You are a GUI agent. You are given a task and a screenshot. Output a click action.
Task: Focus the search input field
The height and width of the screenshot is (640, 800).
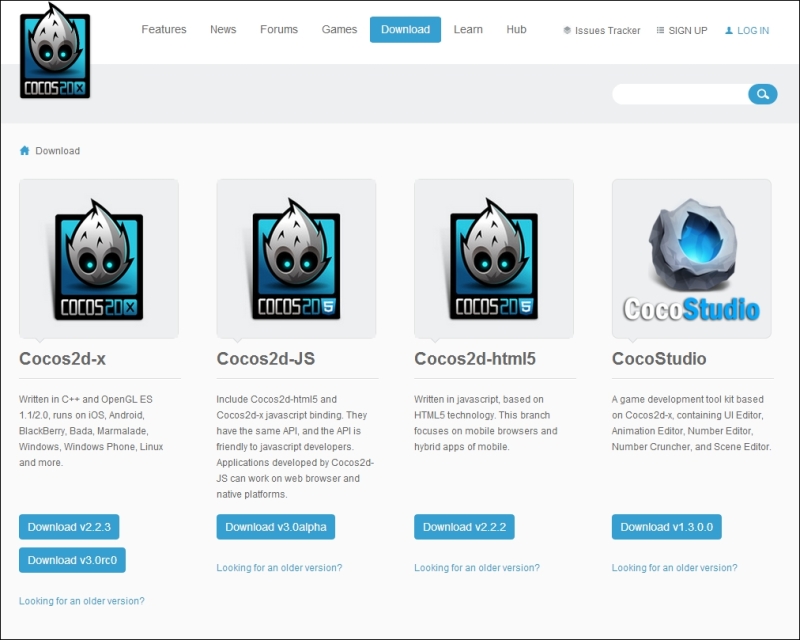tap(681, 94)
